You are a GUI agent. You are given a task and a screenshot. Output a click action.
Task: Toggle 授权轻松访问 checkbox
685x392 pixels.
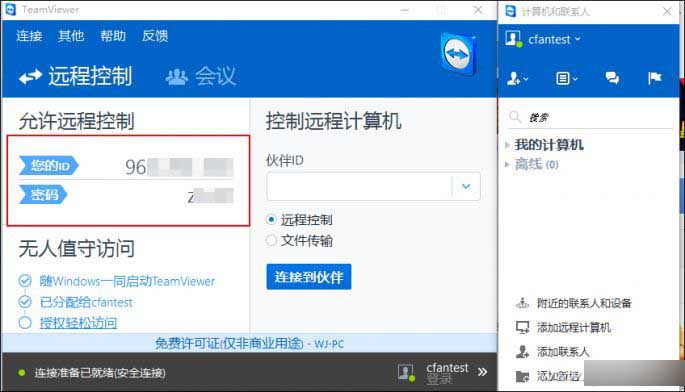[25, 323]
